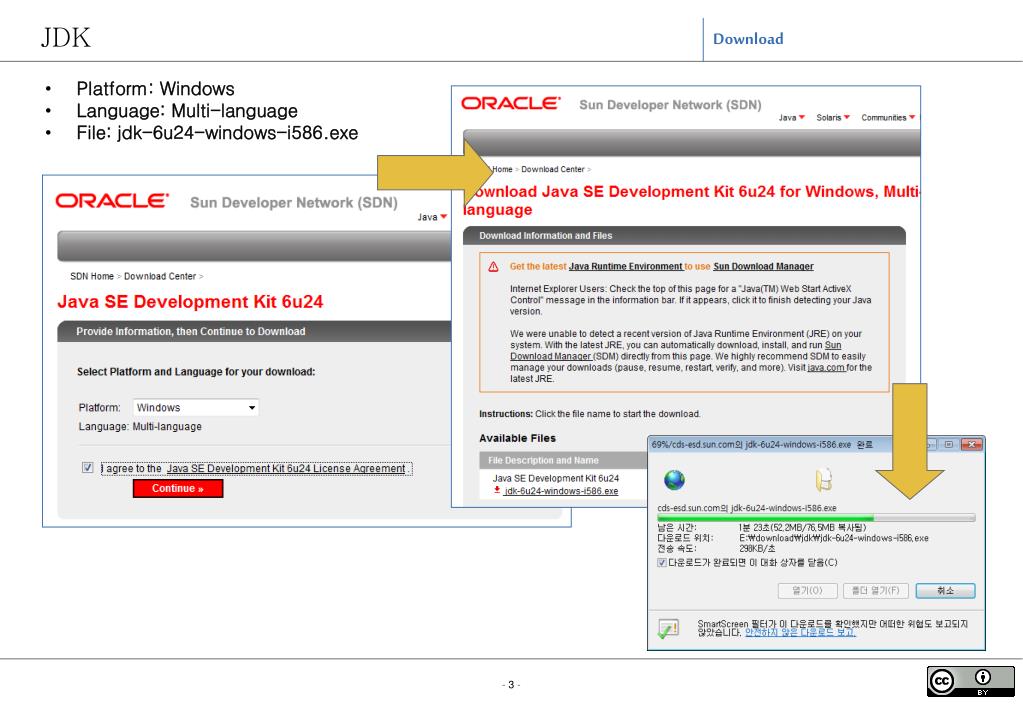
Task: Expand the Java menu in left window
Action: (x=432, y=217)
